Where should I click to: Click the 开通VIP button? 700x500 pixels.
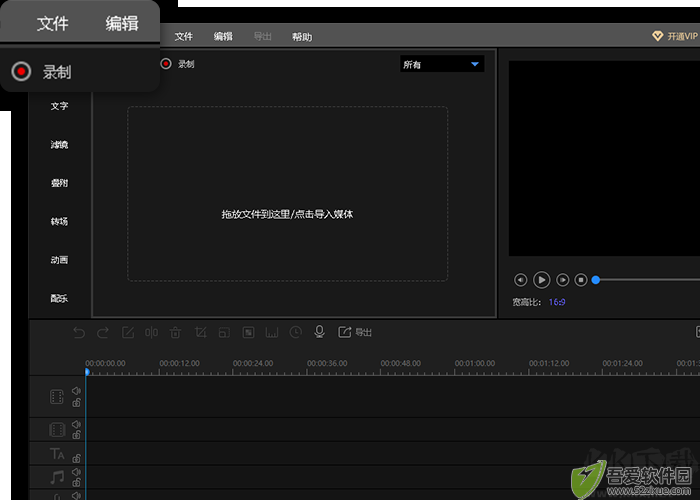point(675,36)
